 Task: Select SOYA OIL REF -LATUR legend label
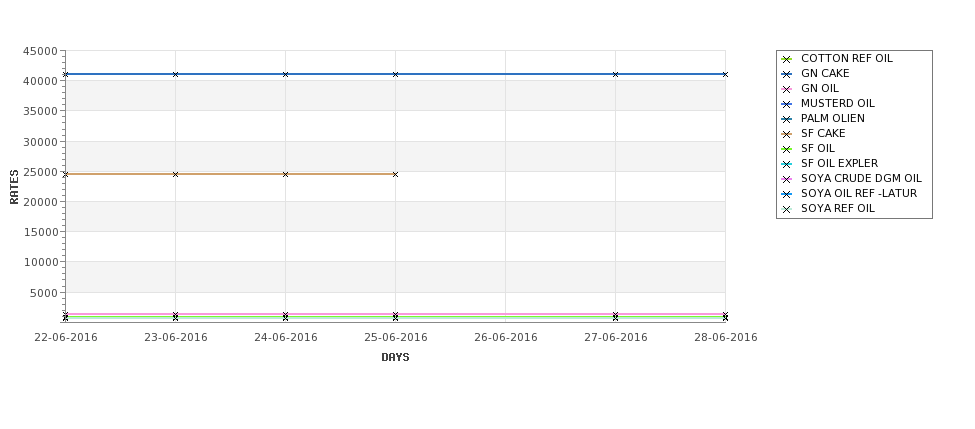click(859, 193)
